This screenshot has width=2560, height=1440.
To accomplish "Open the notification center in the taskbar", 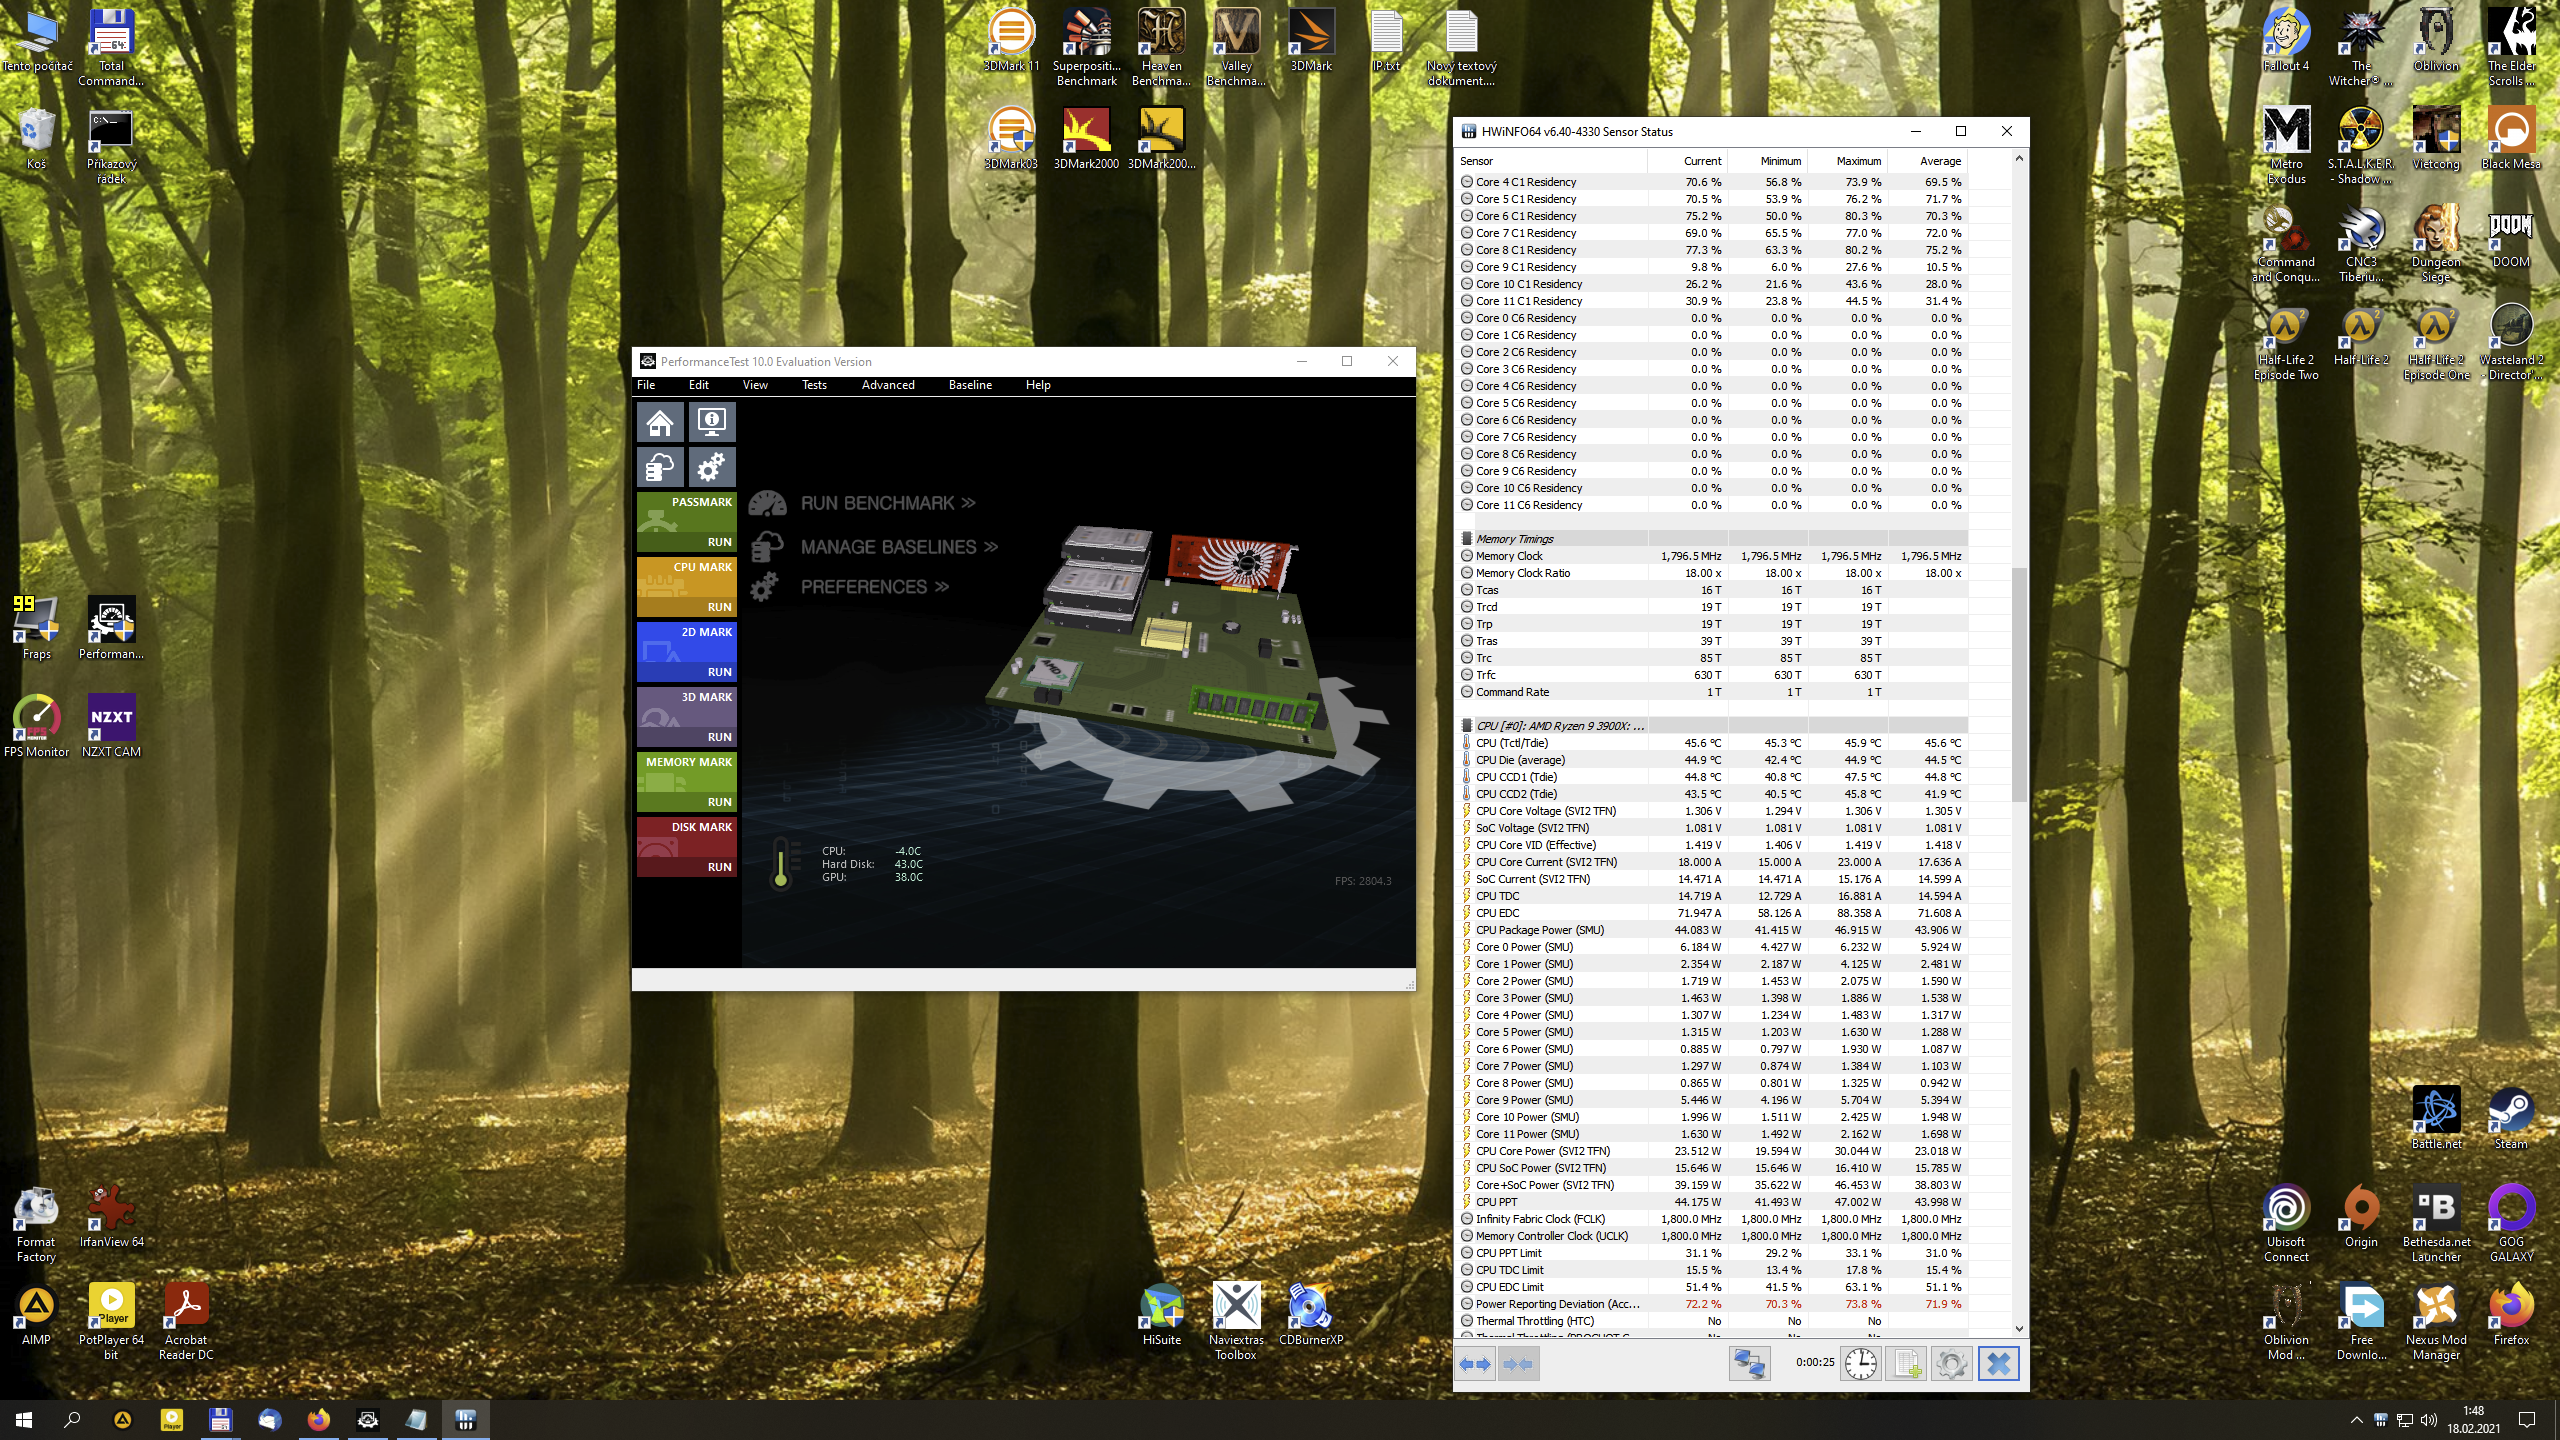I will pyautogui.click(x=2527, y=1420).
